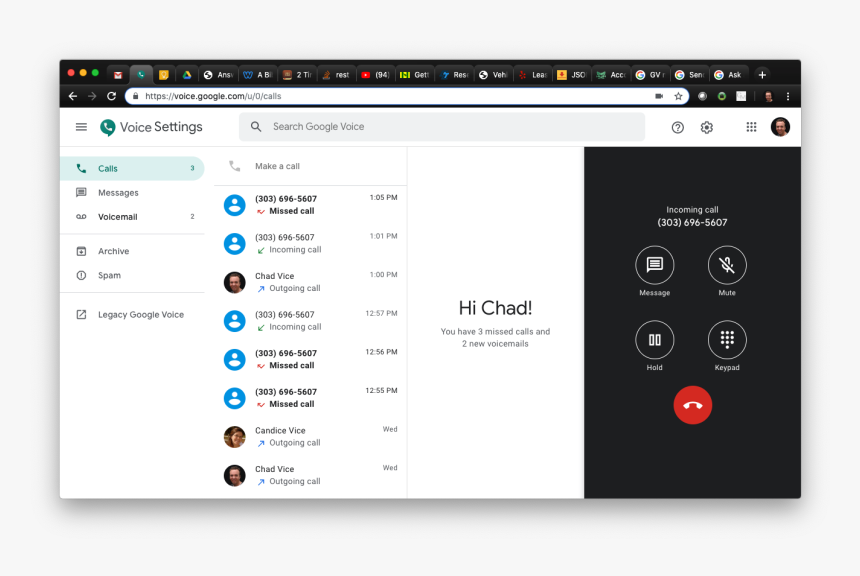Switch to the Gmail tab
Screen dimensions: 860x576
pyautogui.click(x=118, y=75)
